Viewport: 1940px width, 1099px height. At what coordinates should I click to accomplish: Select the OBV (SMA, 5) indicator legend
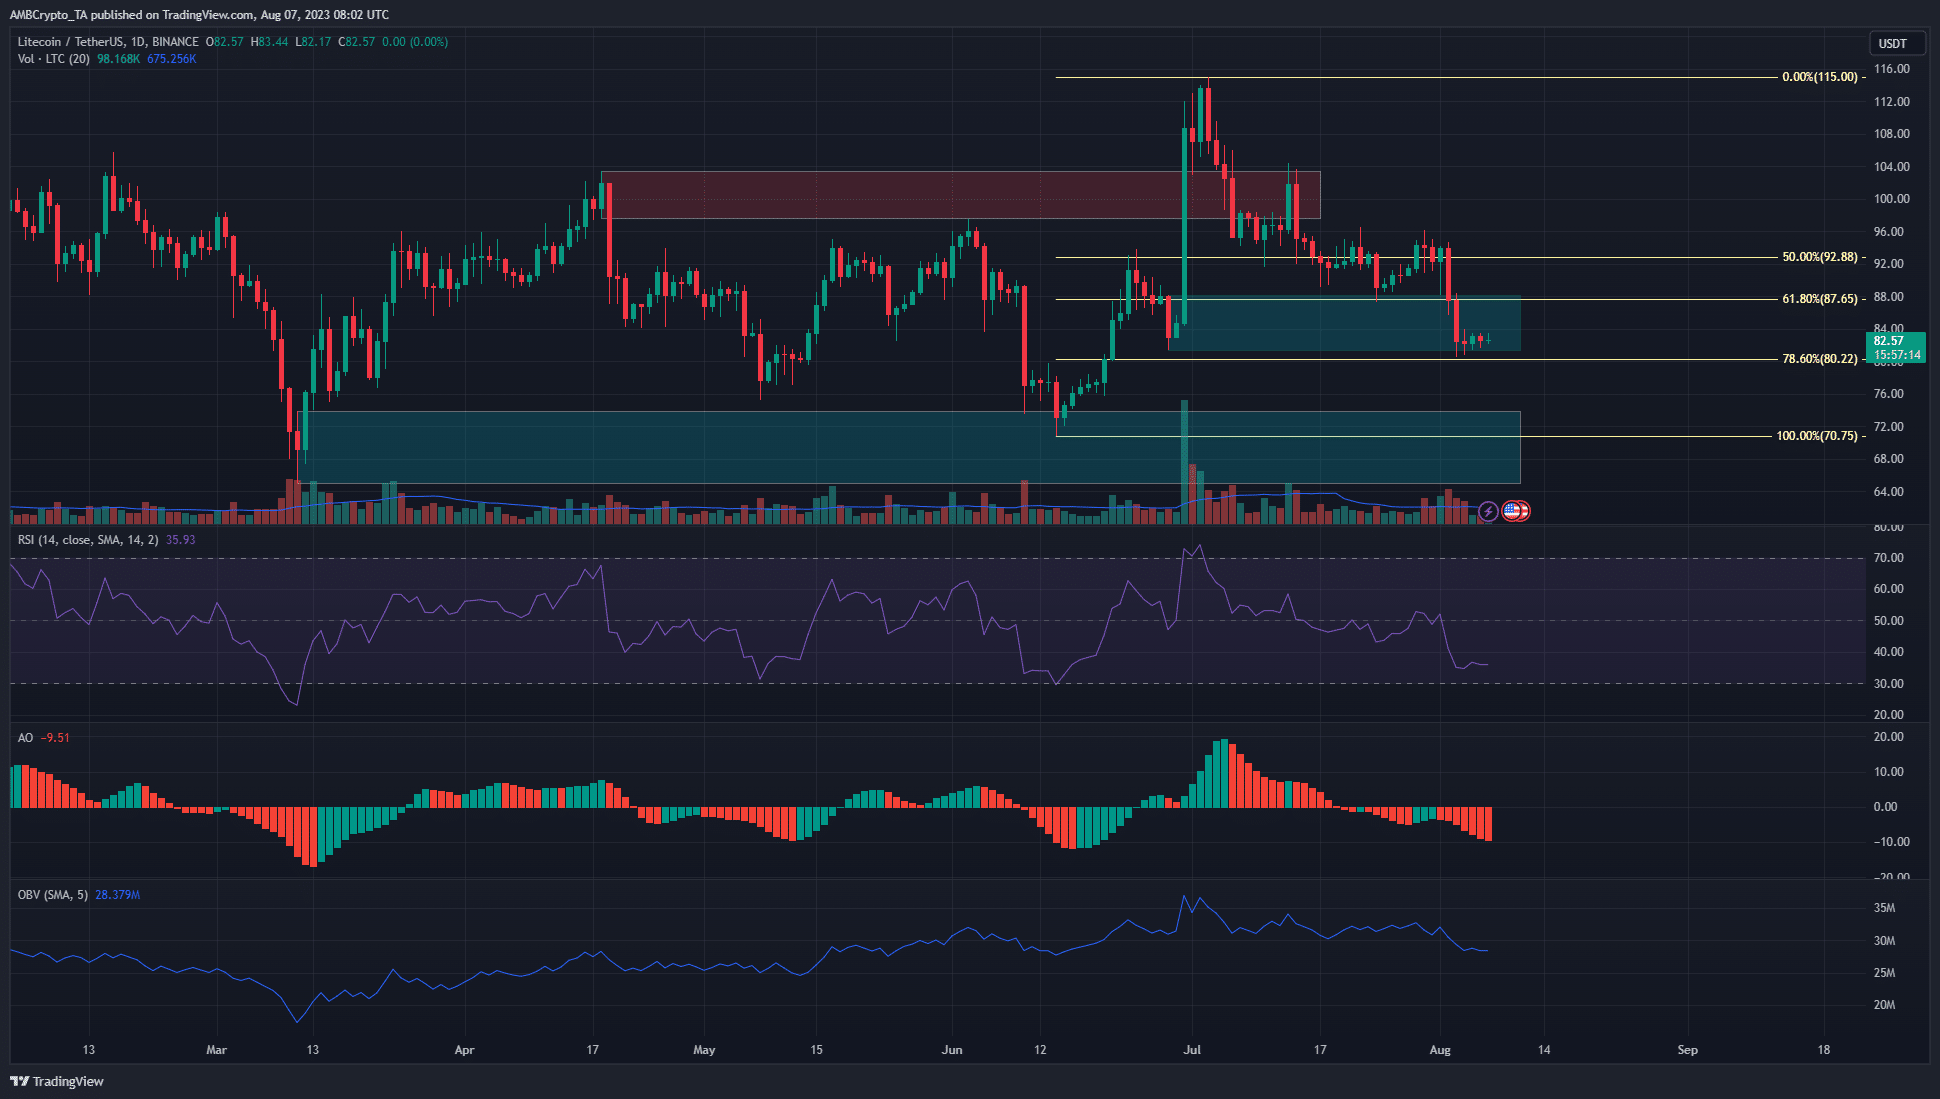(53, 895)
